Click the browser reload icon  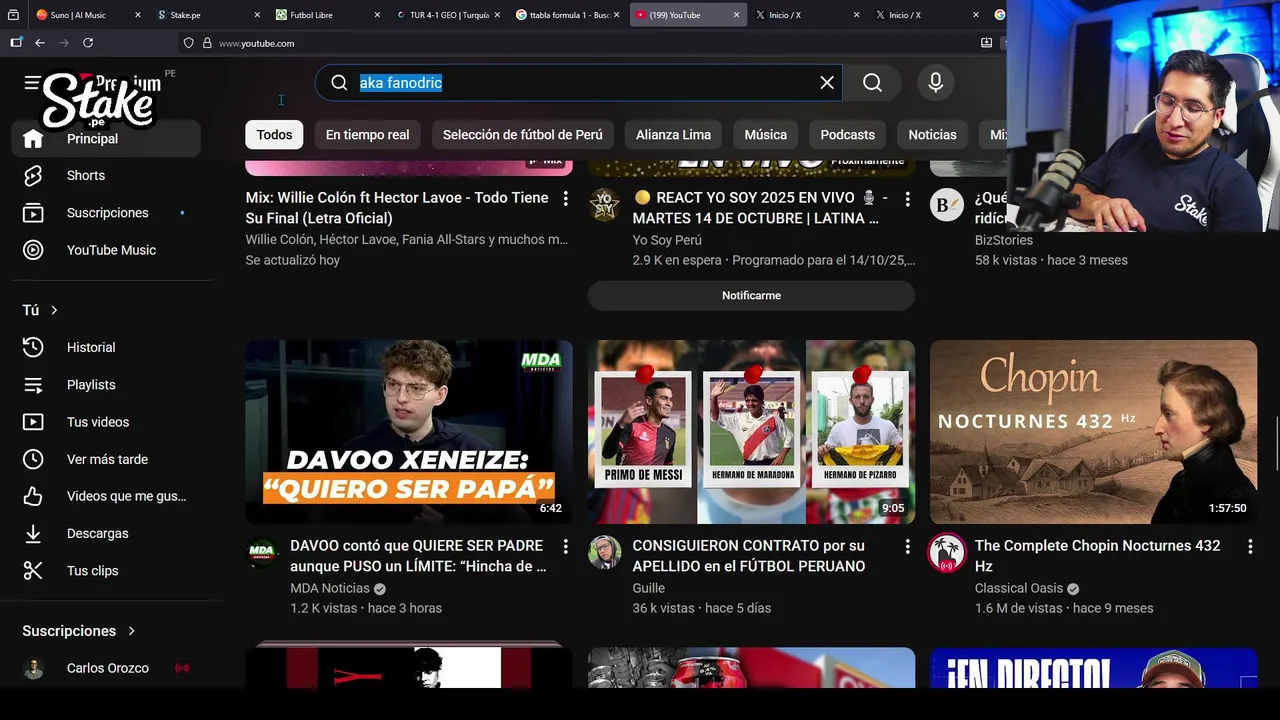[x=88, y=43]
